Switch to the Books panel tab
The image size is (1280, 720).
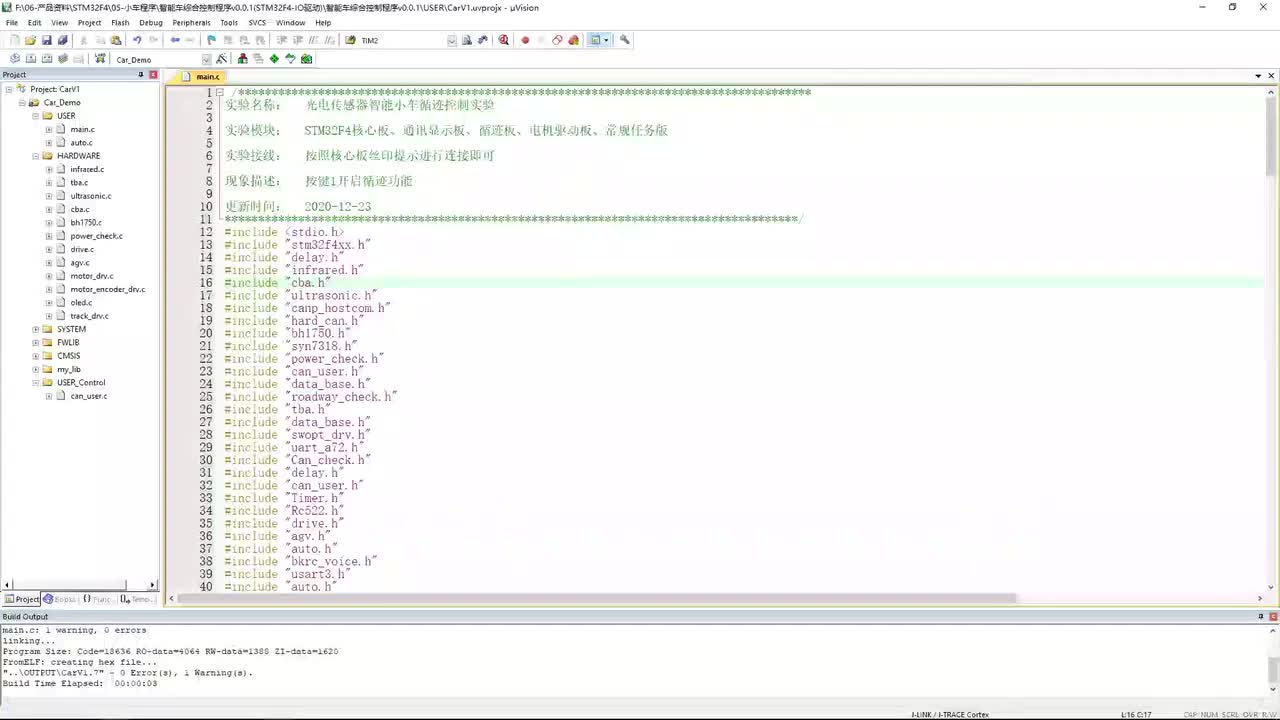[x=59, y=599]
